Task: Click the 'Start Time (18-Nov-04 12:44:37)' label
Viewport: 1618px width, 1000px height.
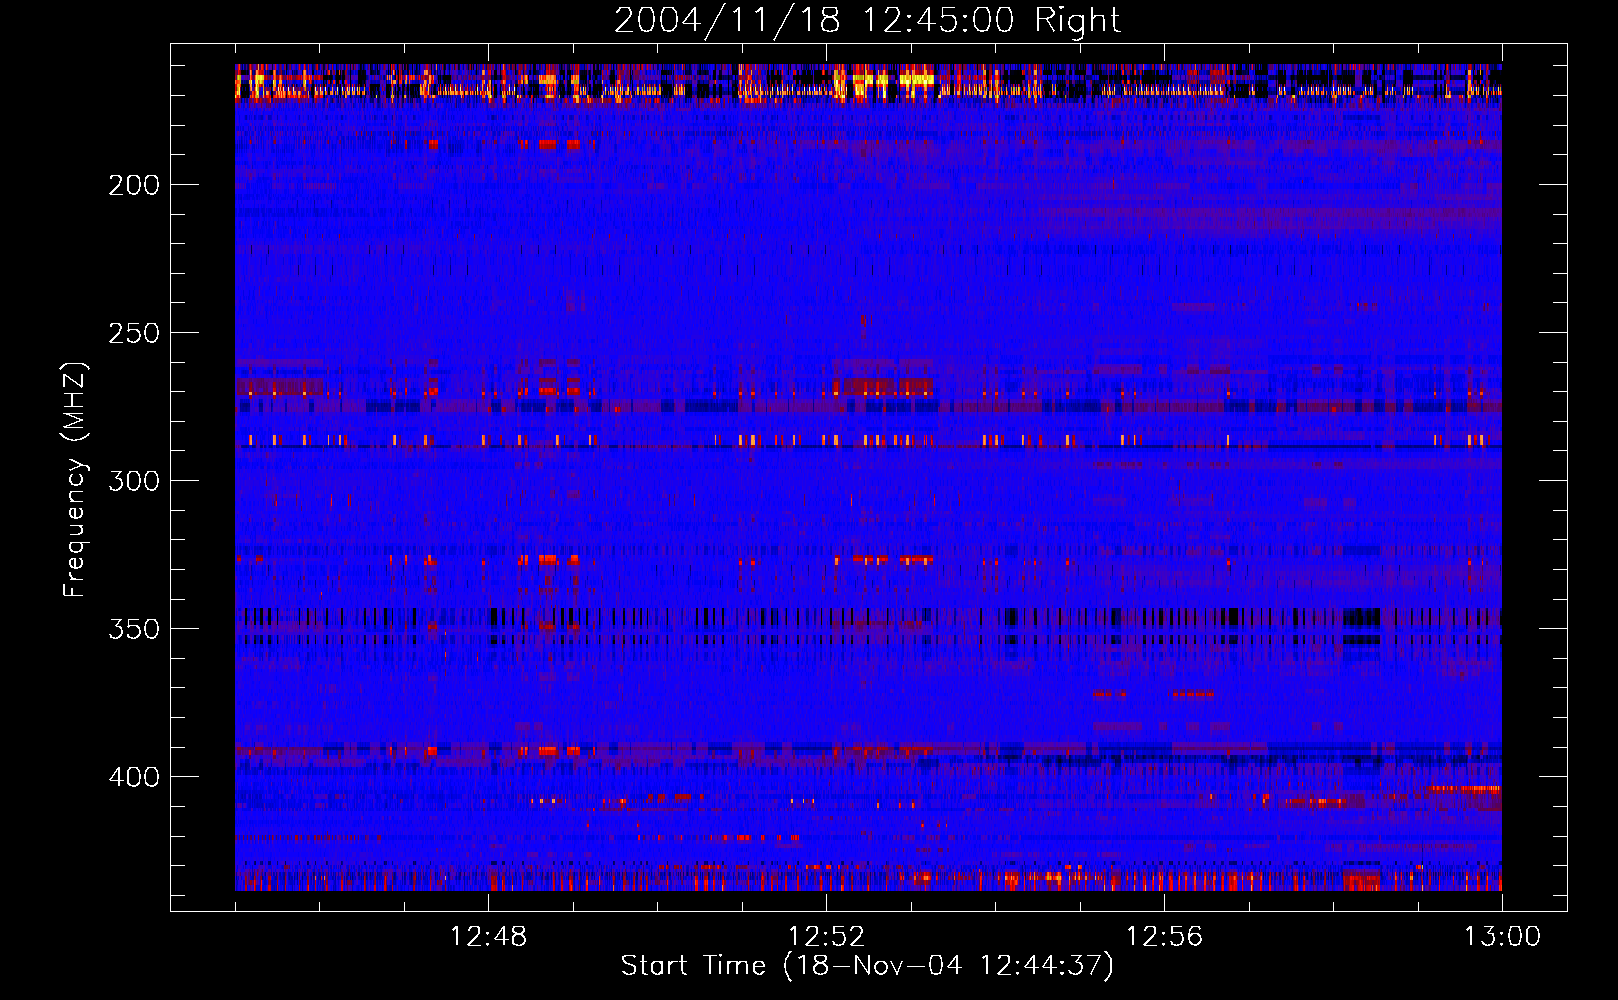Action: point(867,966)
